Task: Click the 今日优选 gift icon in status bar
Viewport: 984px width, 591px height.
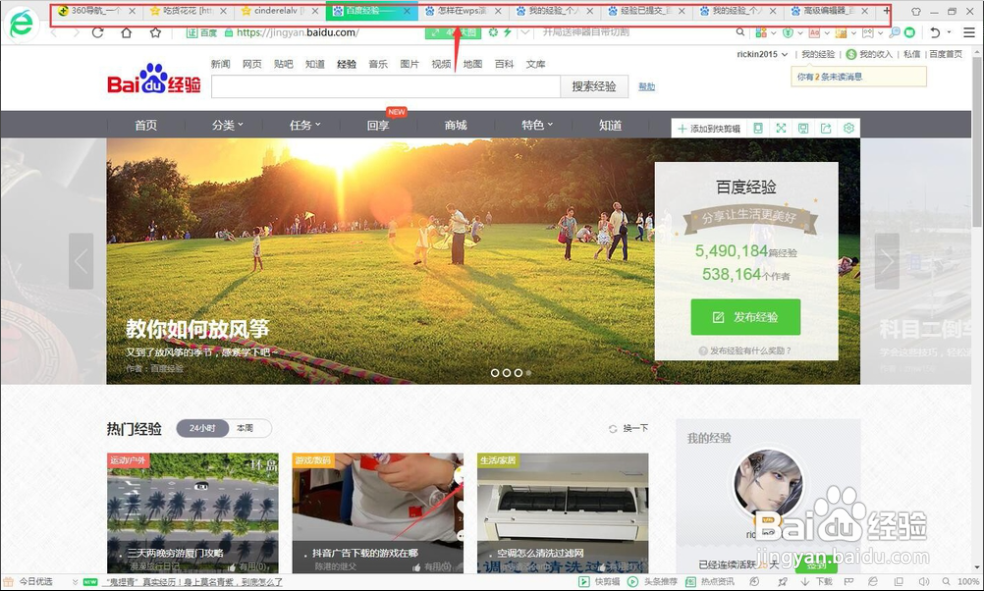Action: pyautogui.click(x=9, y=582)
